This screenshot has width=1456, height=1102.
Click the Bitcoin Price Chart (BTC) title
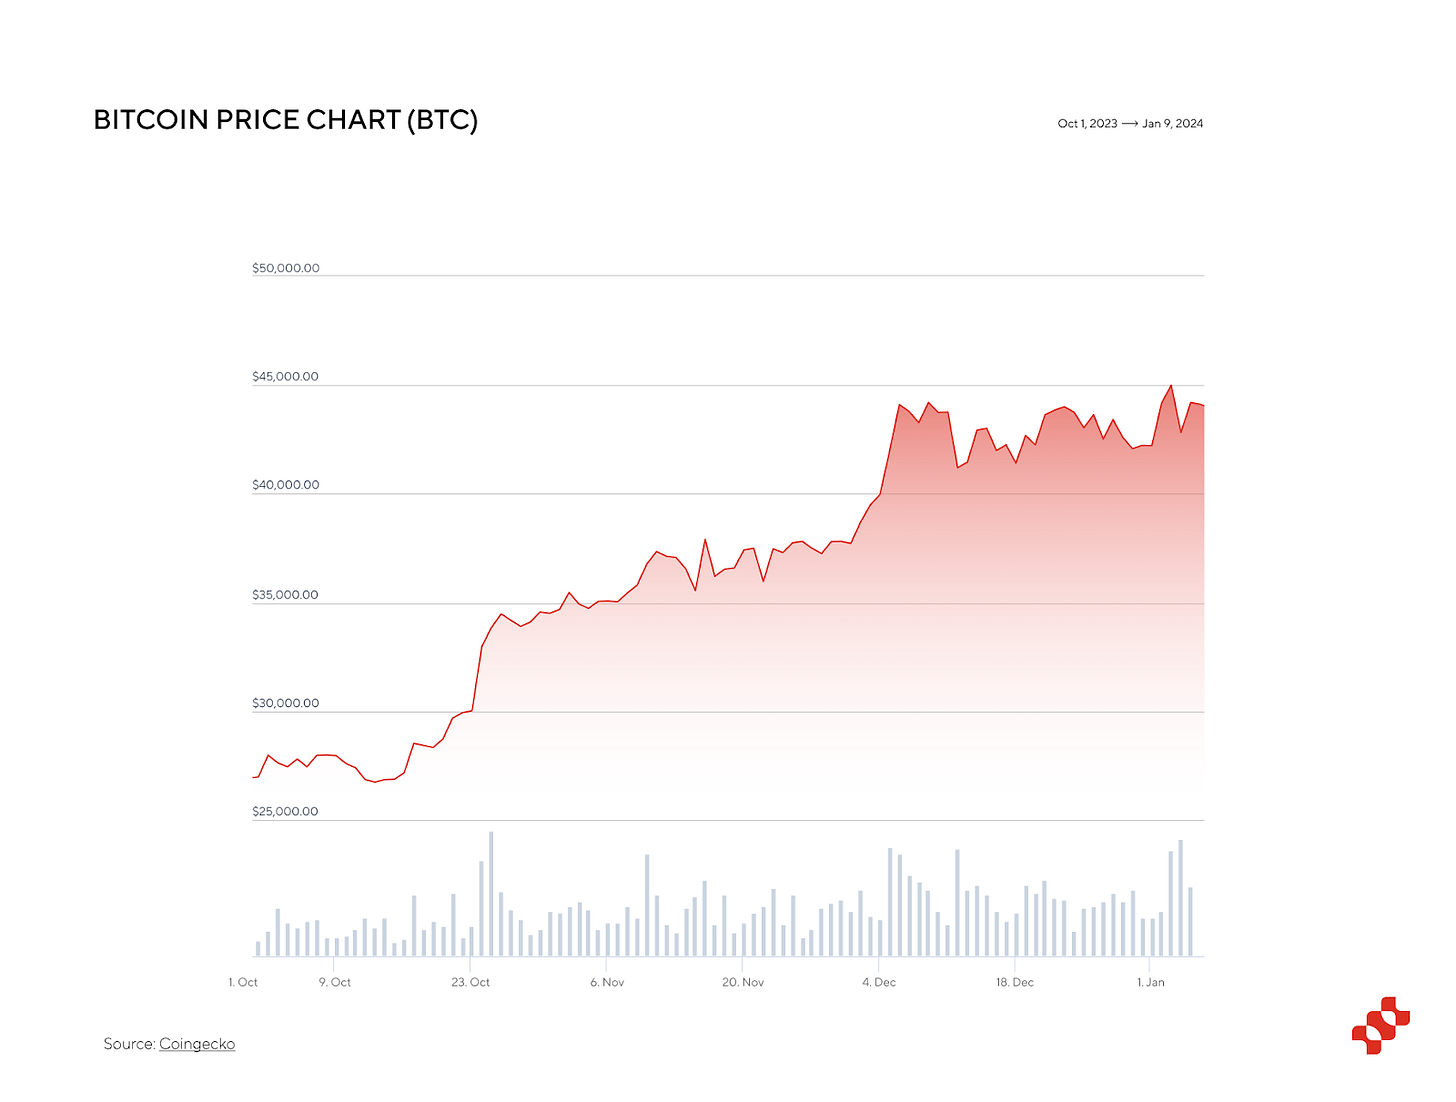tap(285, 120)
